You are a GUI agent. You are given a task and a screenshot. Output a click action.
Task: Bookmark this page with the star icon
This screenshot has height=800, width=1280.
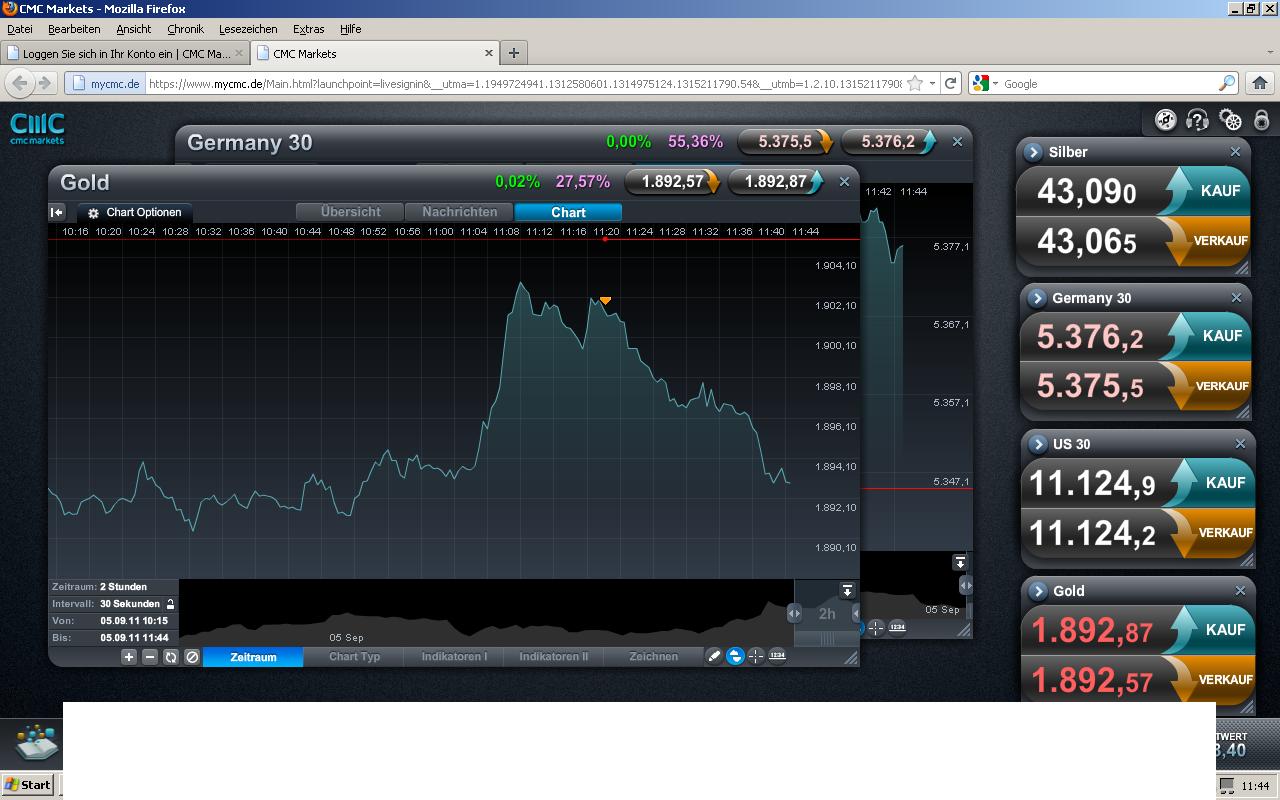[x=914, y=84]
